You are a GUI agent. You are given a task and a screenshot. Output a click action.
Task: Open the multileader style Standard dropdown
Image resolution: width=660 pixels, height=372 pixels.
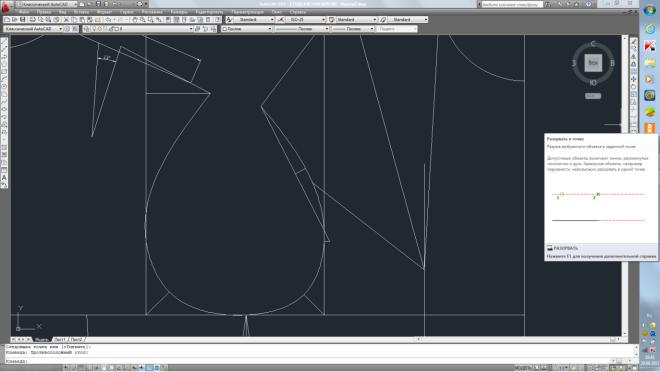click(407, 20)
